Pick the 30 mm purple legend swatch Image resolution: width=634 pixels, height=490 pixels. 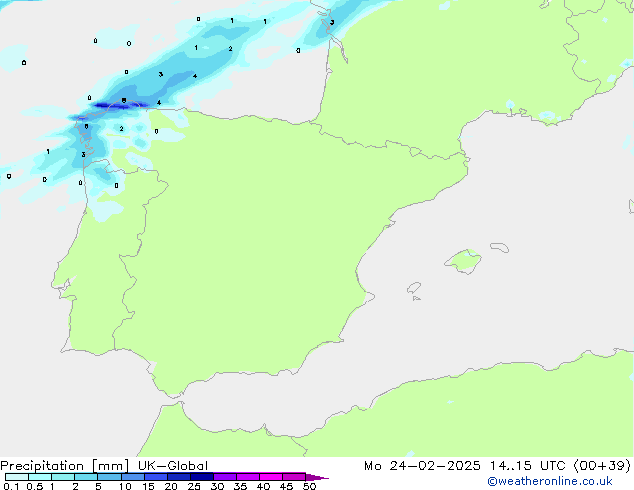coord(224,477)
